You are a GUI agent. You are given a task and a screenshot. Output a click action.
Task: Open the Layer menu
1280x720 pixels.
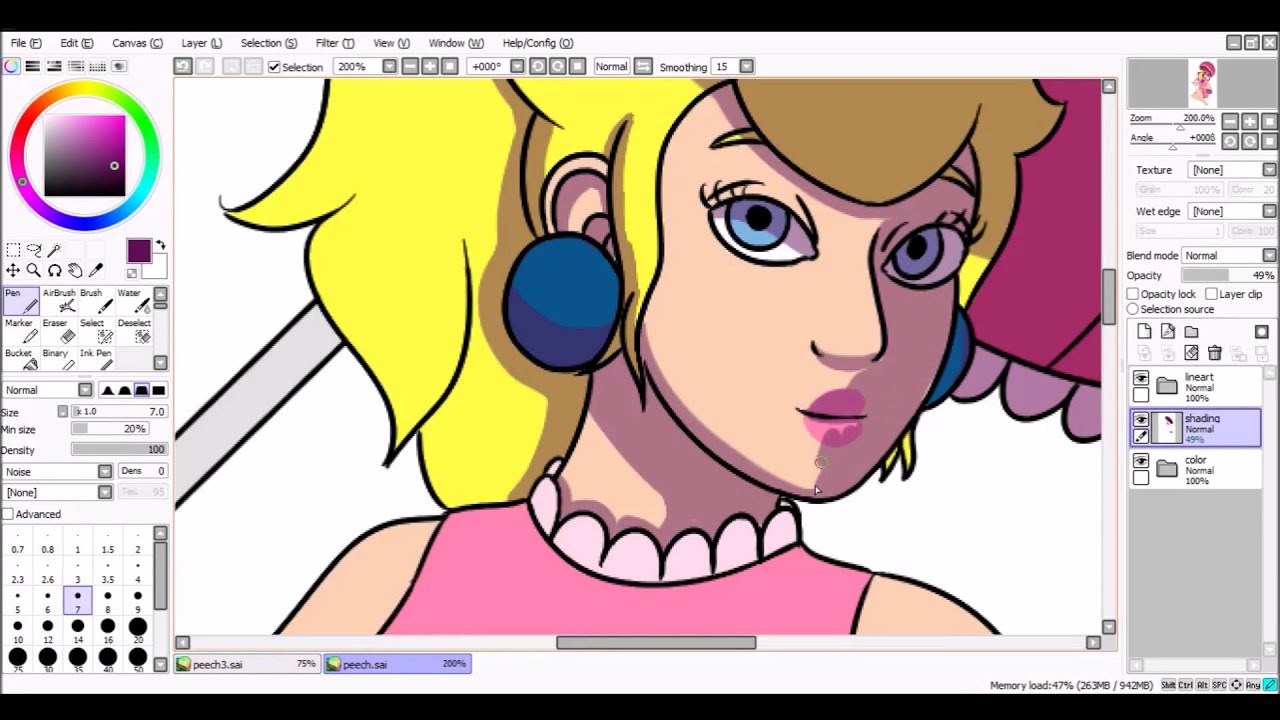tap(201, 43)
